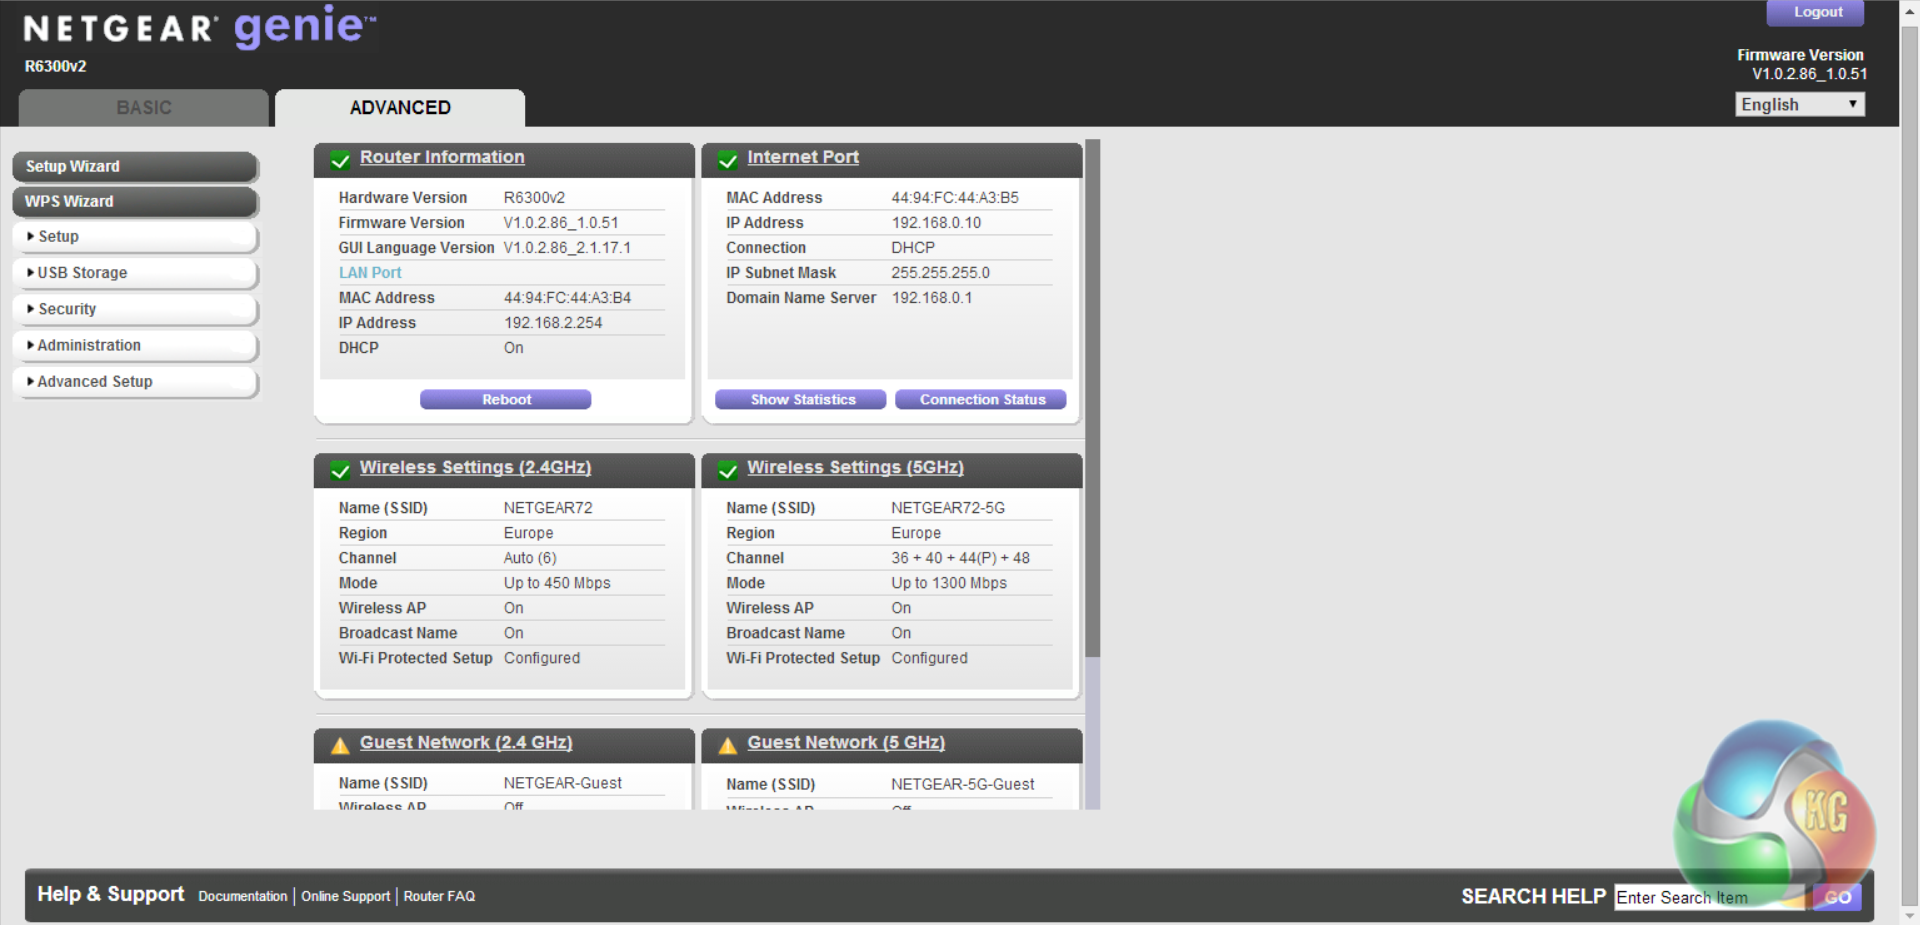Expand the USB Storage section
The width and height of the screenshot is (1920, 925).
[x=136, y=273]
